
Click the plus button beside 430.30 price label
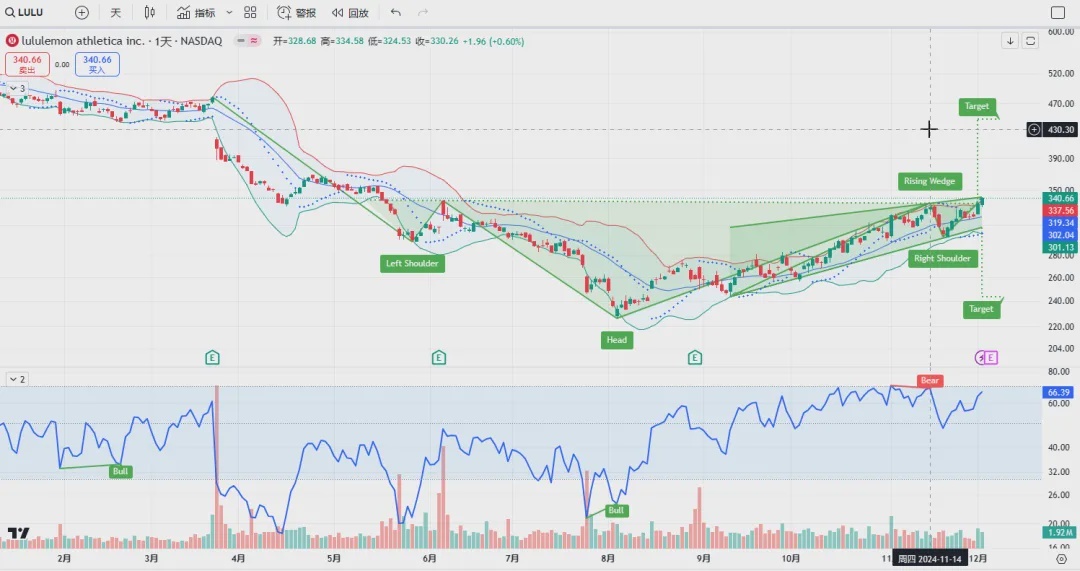coord(1033,129)
